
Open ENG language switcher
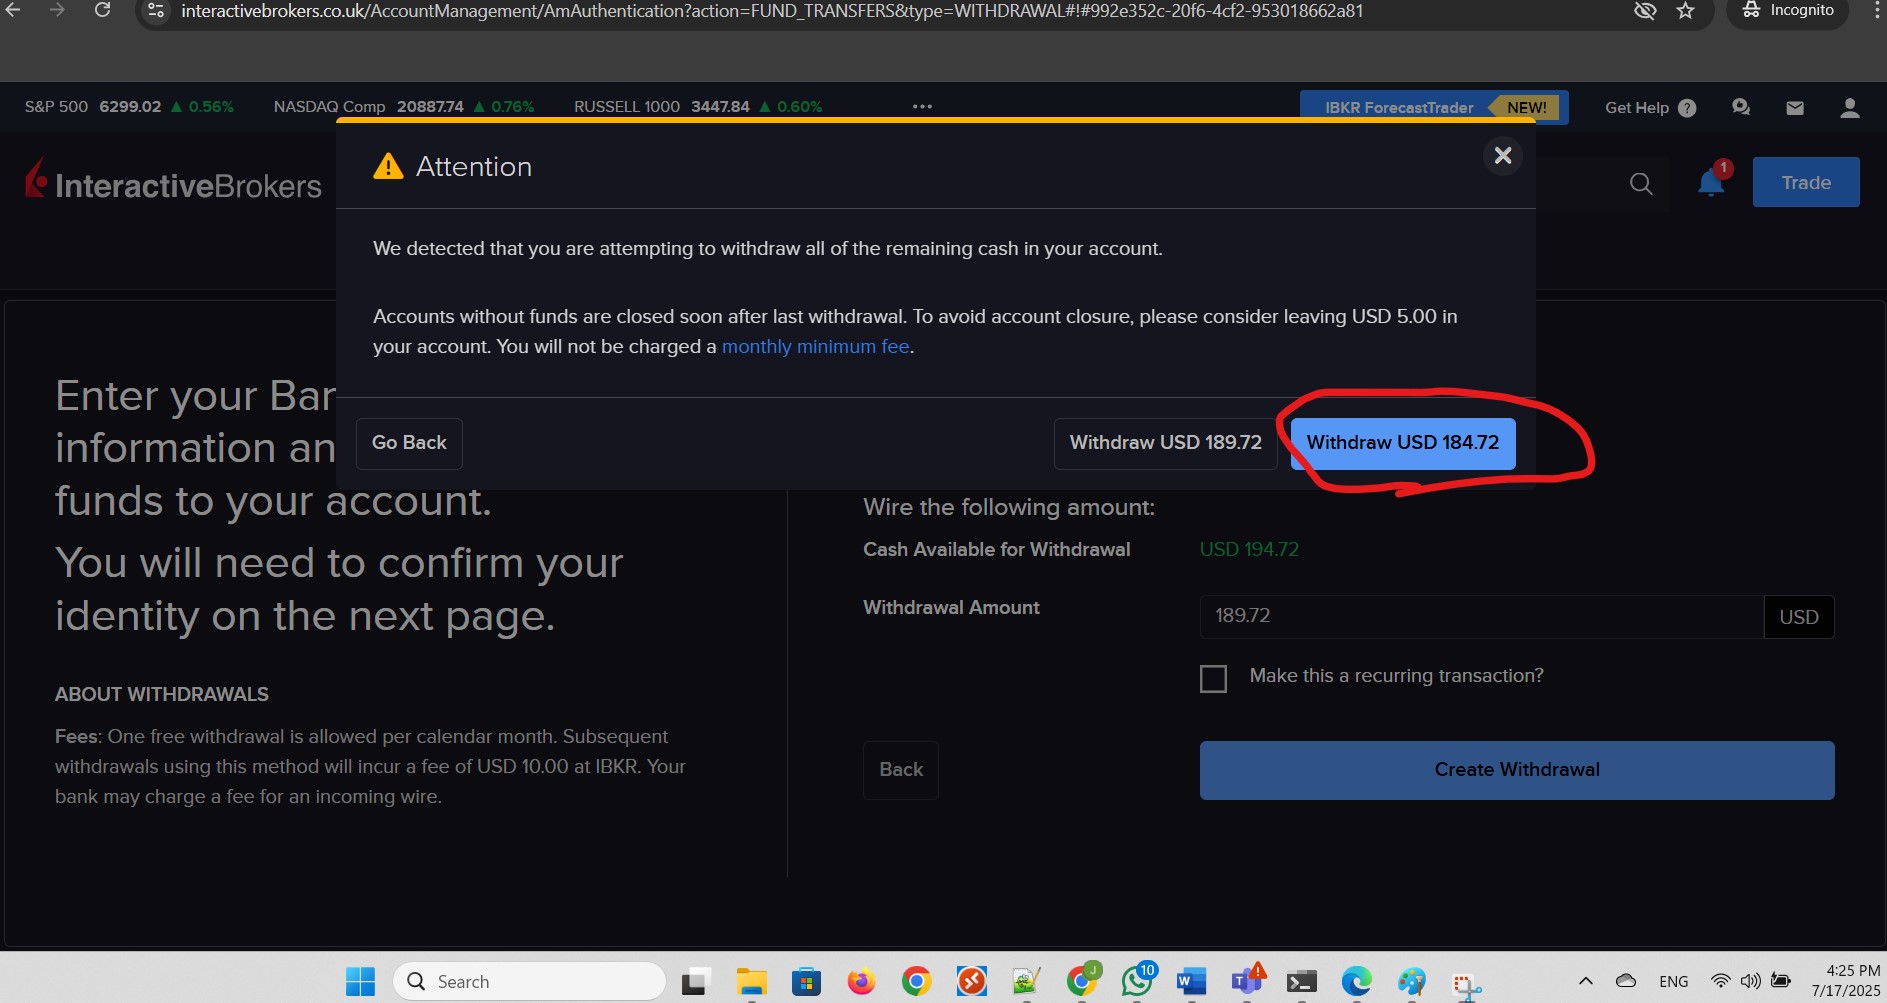point(1673,981)
